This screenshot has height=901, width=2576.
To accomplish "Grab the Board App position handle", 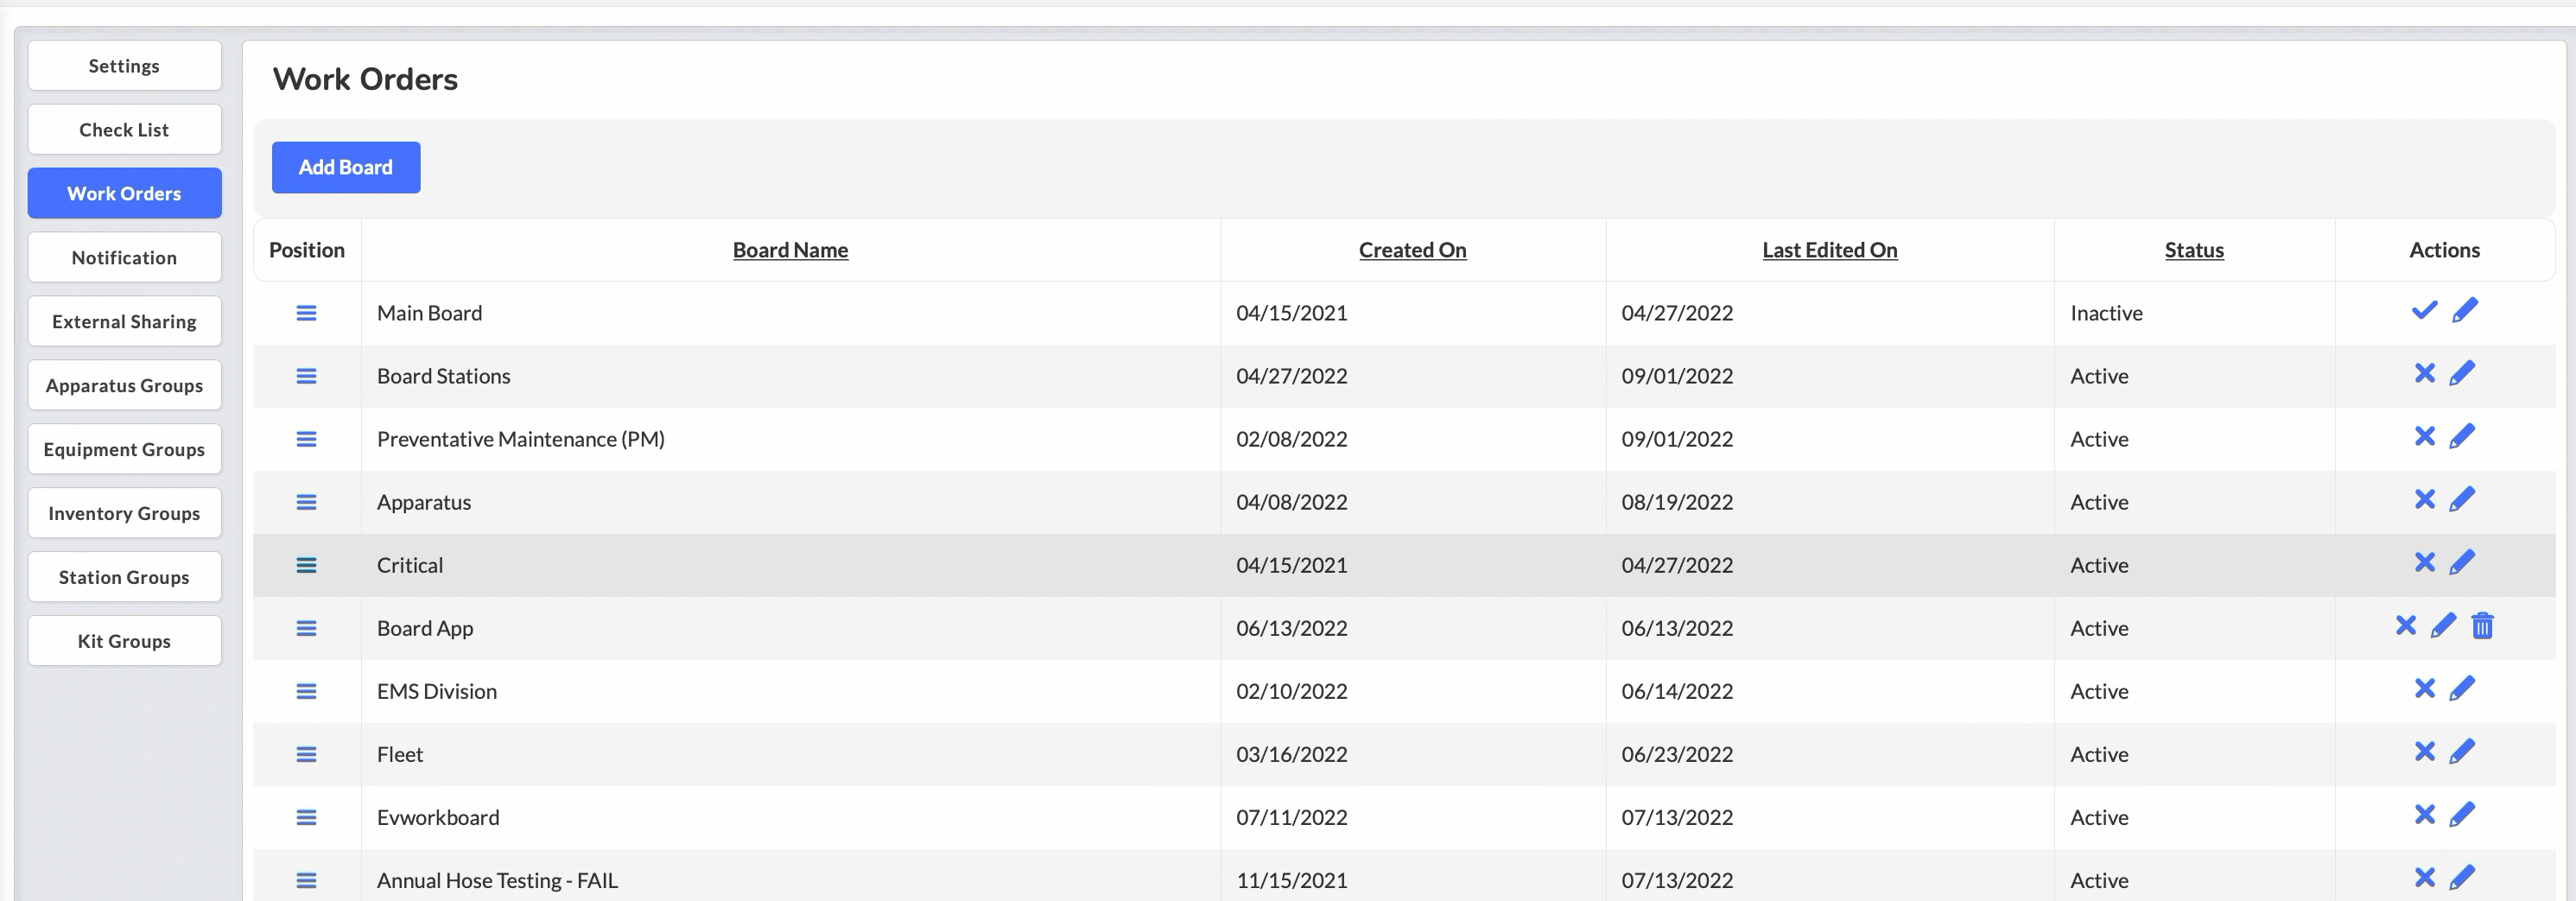I will tap(306, 628).
